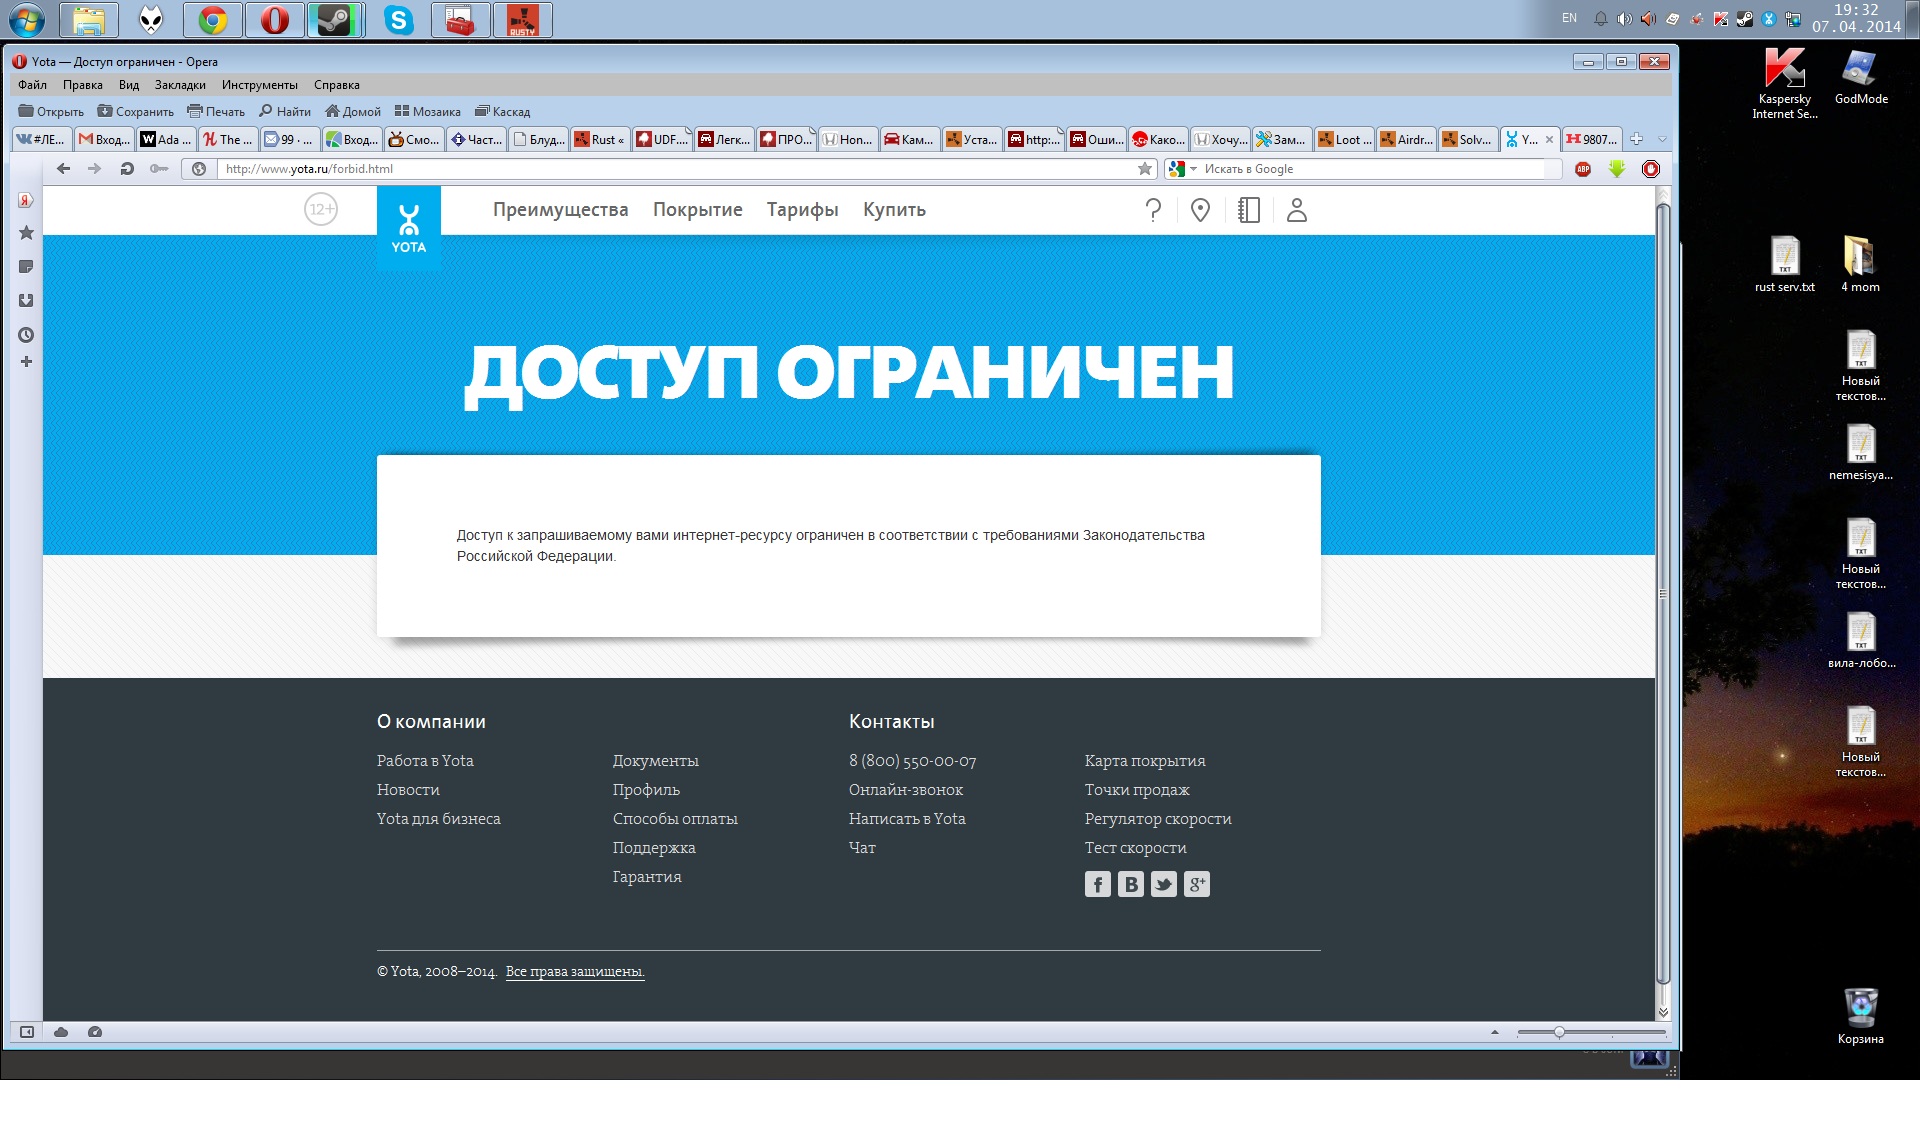
Task: Click the Сохранить toolbar button
Action: (x=135, y=111)
